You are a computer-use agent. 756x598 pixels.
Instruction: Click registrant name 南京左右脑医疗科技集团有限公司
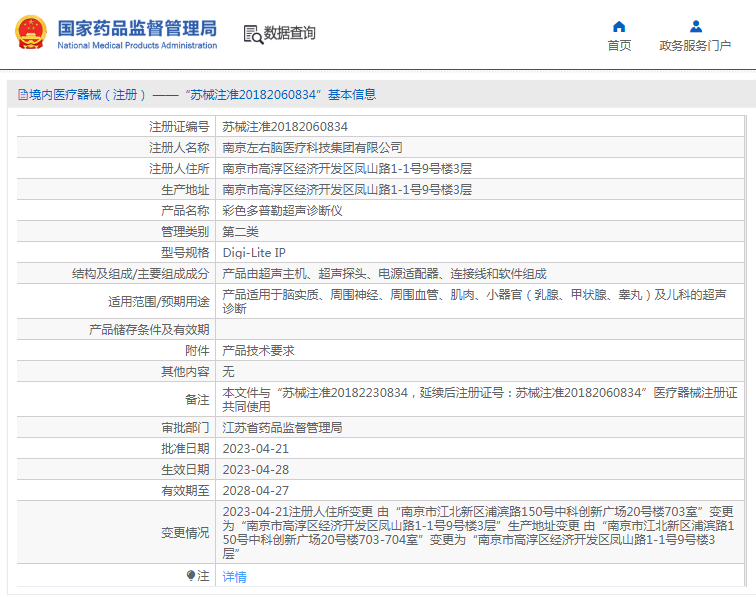point(312,148)
